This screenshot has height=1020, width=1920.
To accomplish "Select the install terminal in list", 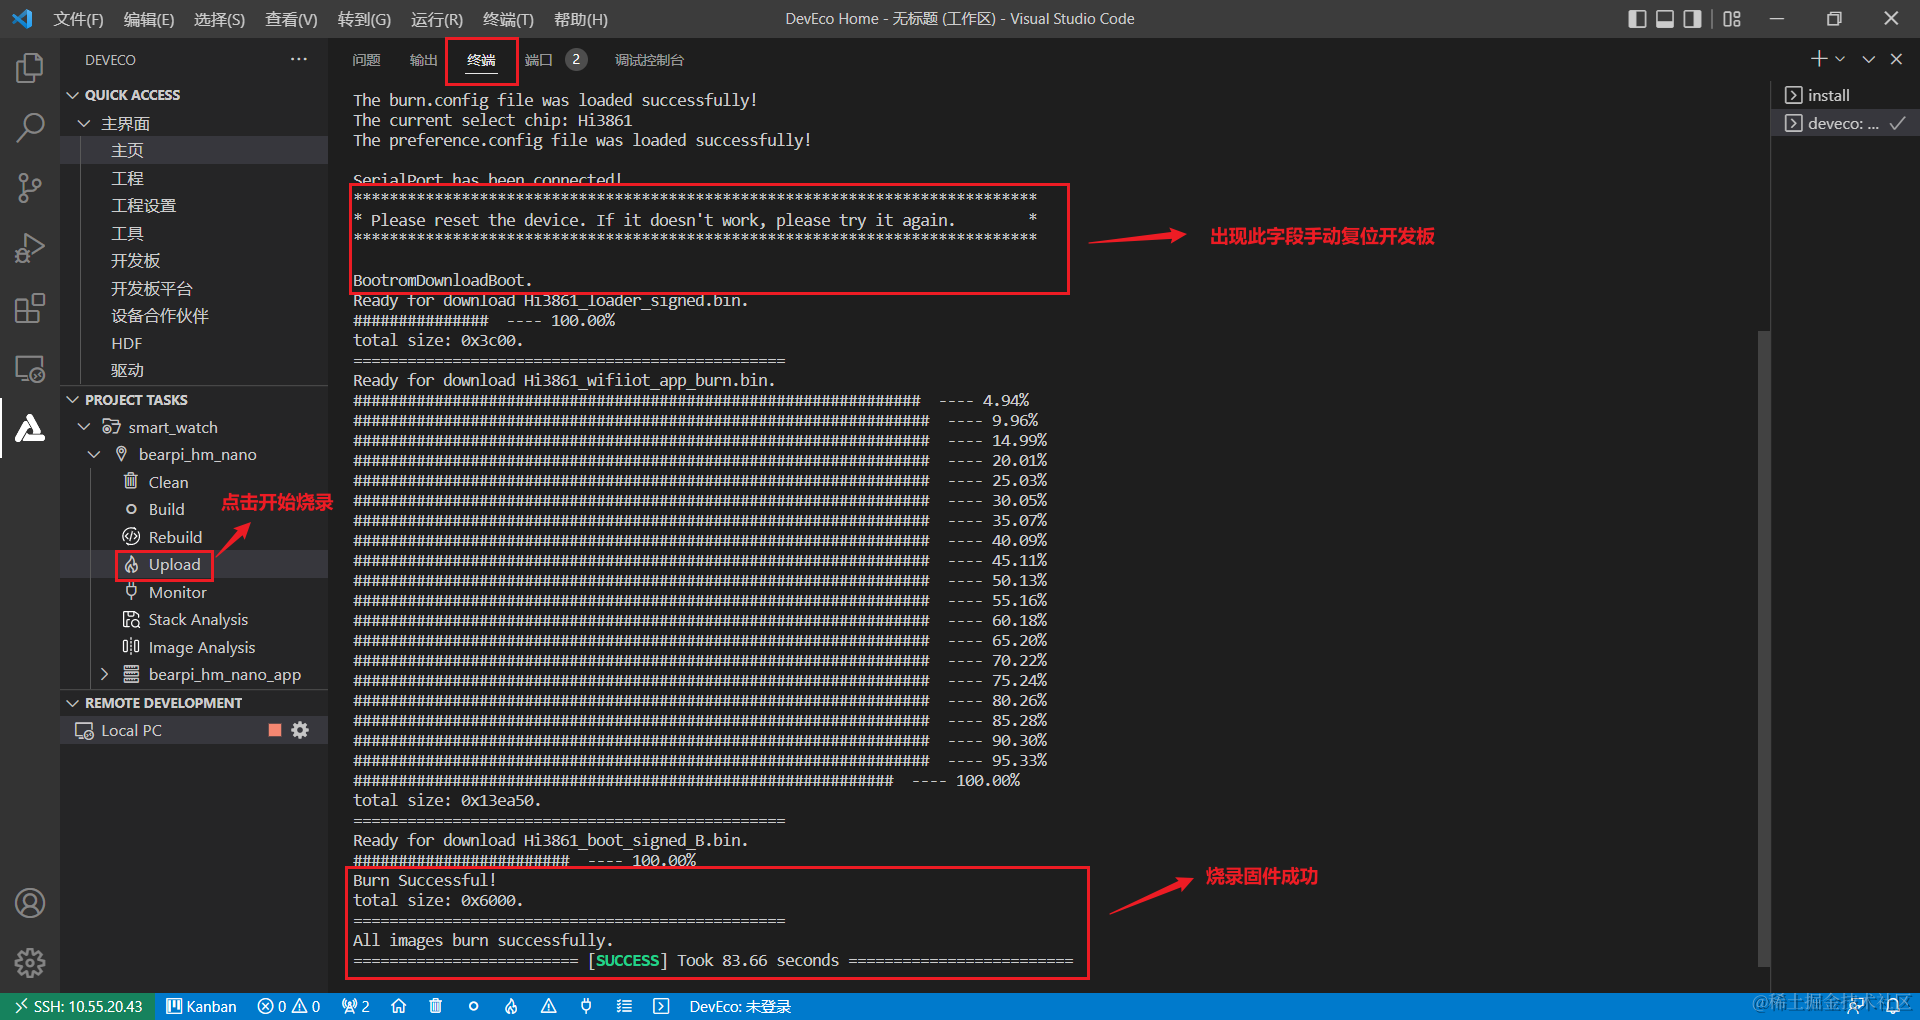I will click(1845, 95).
